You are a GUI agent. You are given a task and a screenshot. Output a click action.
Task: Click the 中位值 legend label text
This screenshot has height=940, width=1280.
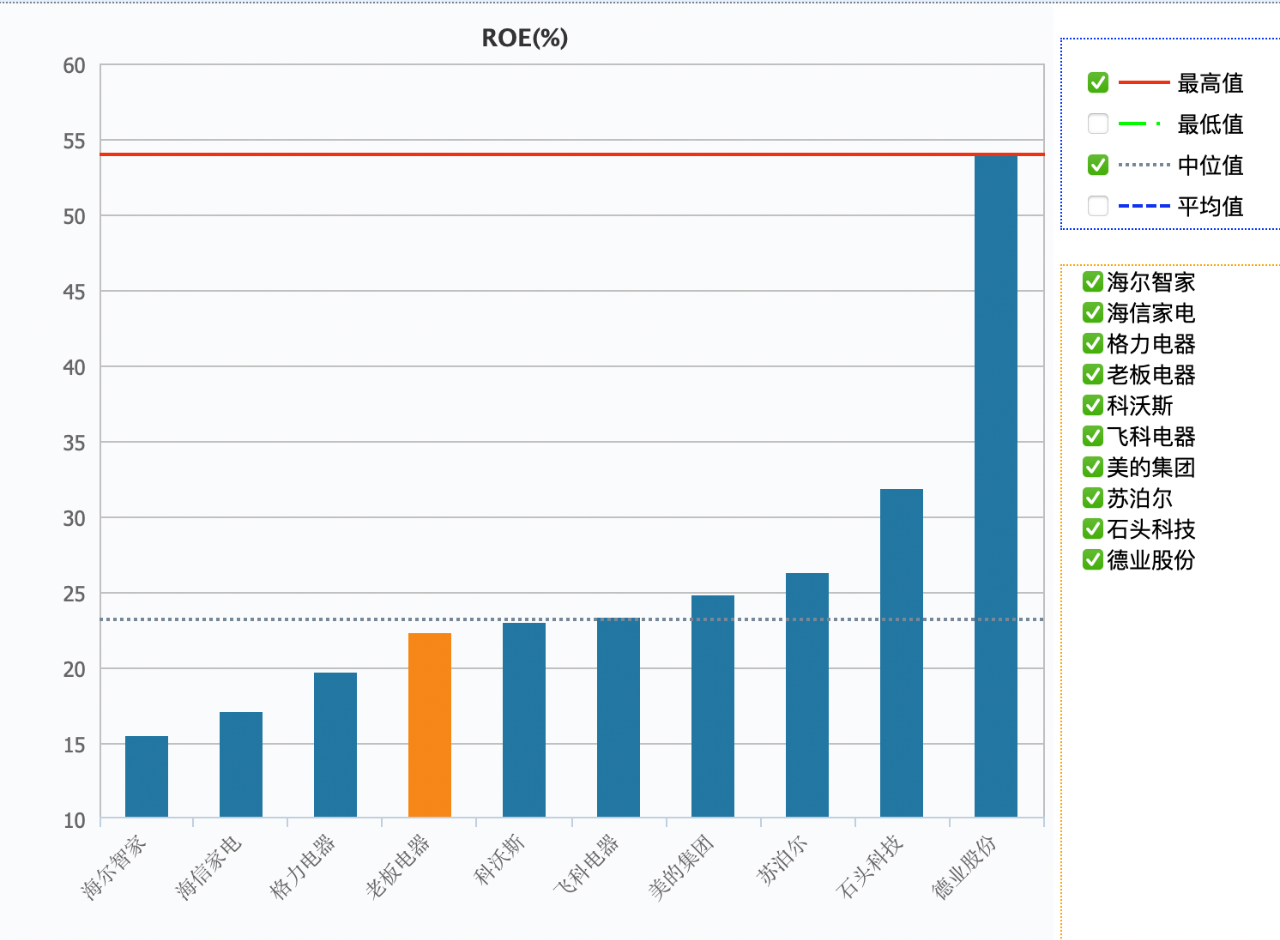click(x=1211, y=165)
